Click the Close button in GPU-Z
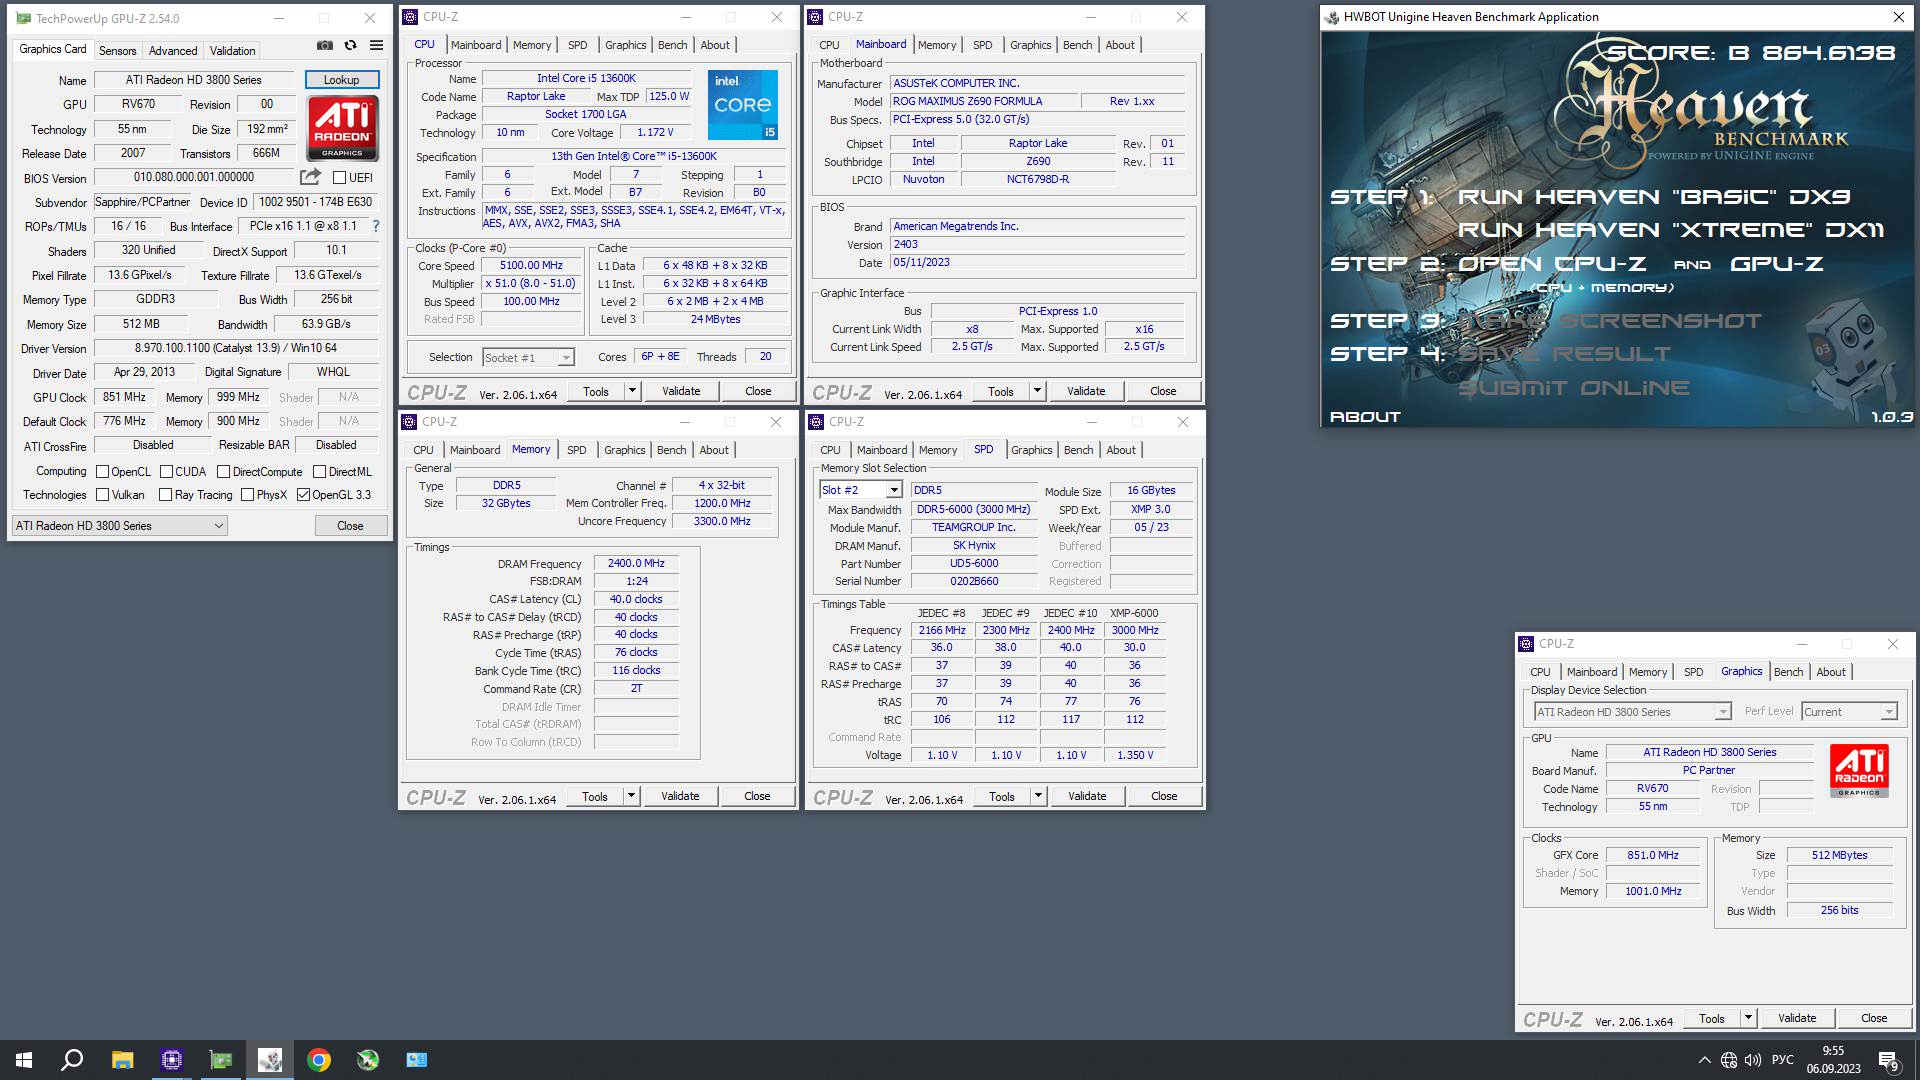 click(350, 526)
